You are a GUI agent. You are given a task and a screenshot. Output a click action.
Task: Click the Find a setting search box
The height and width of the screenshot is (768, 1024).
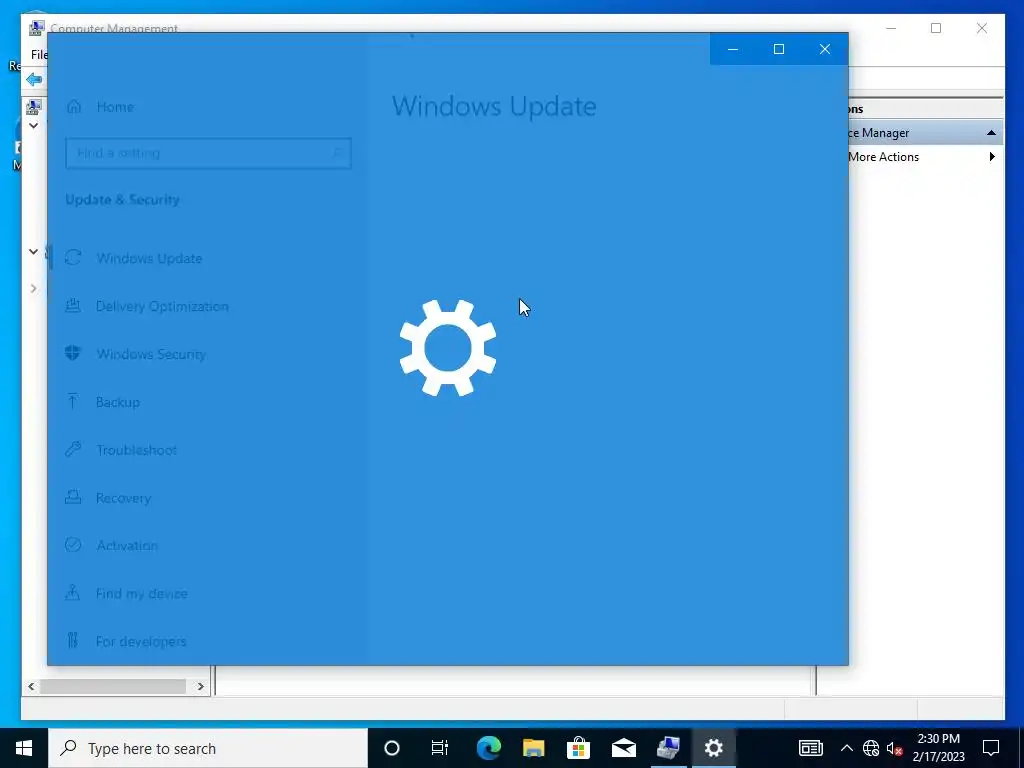pos(208,153)
